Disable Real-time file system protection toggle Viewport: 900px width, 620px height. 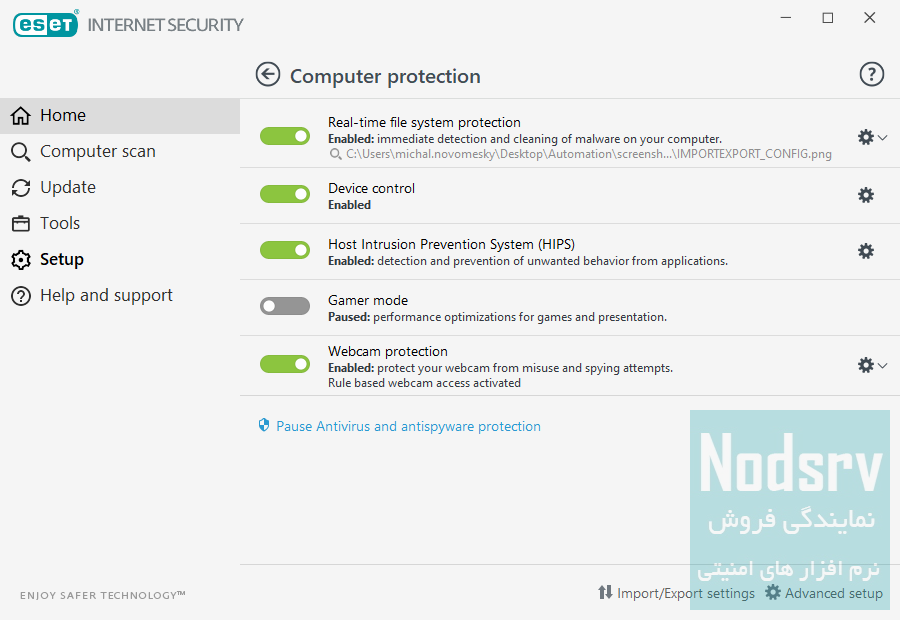coord(285,136)
